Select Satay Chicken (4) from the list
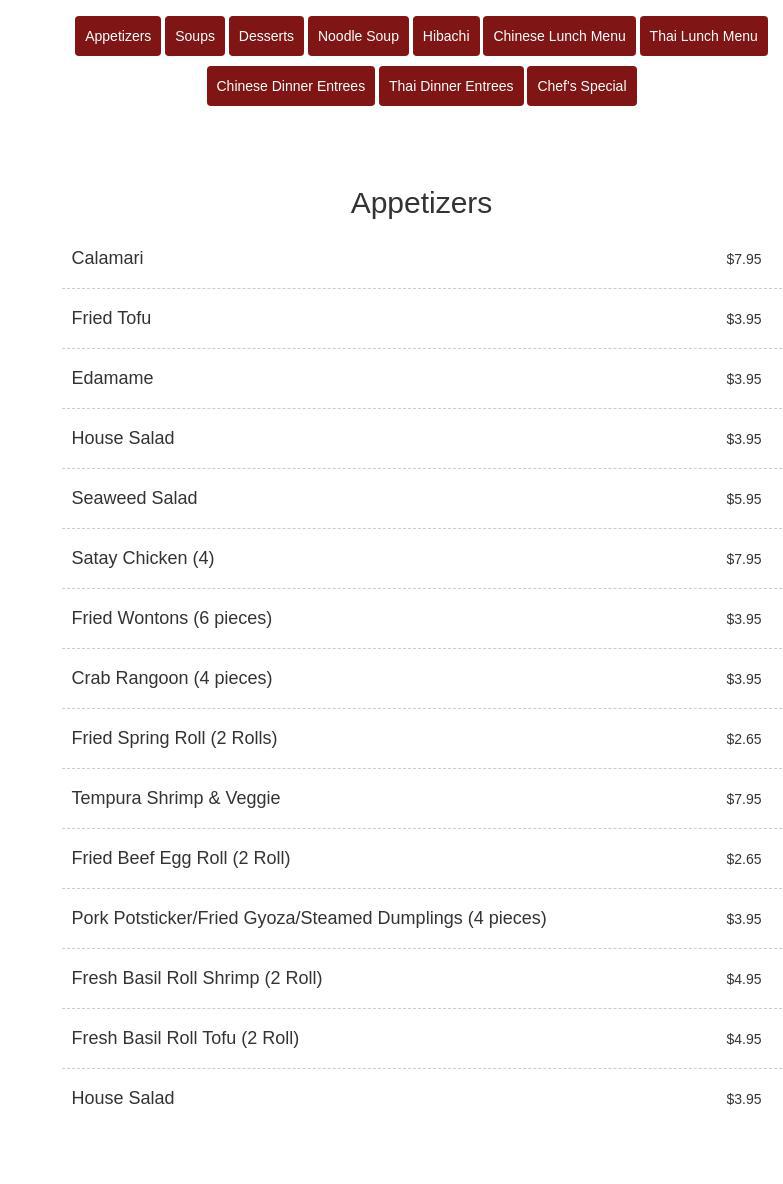 (x=143, y=558)
